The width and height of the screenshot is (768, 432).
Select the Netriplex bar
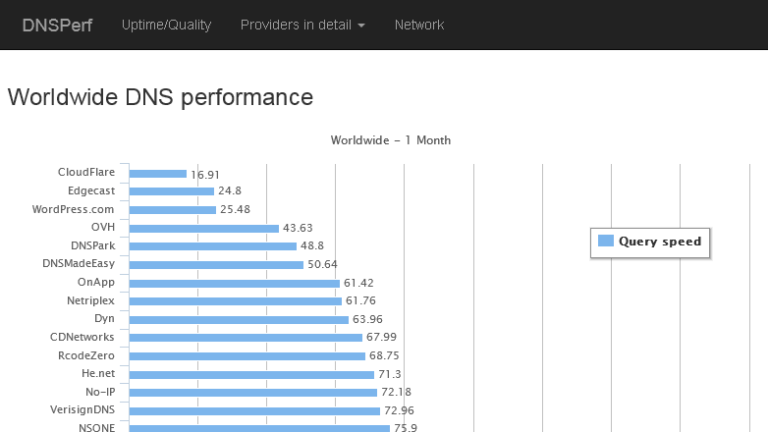(235, 301)
